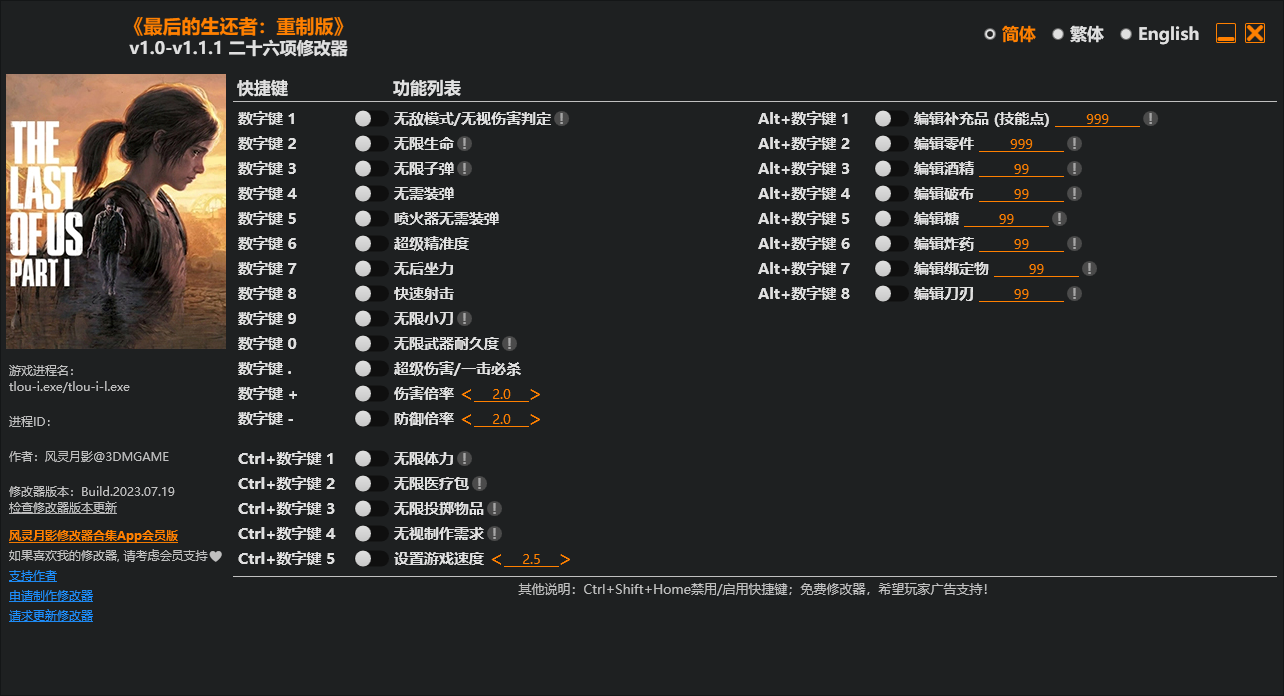Open the 支持作者 link

click(33, 575)
